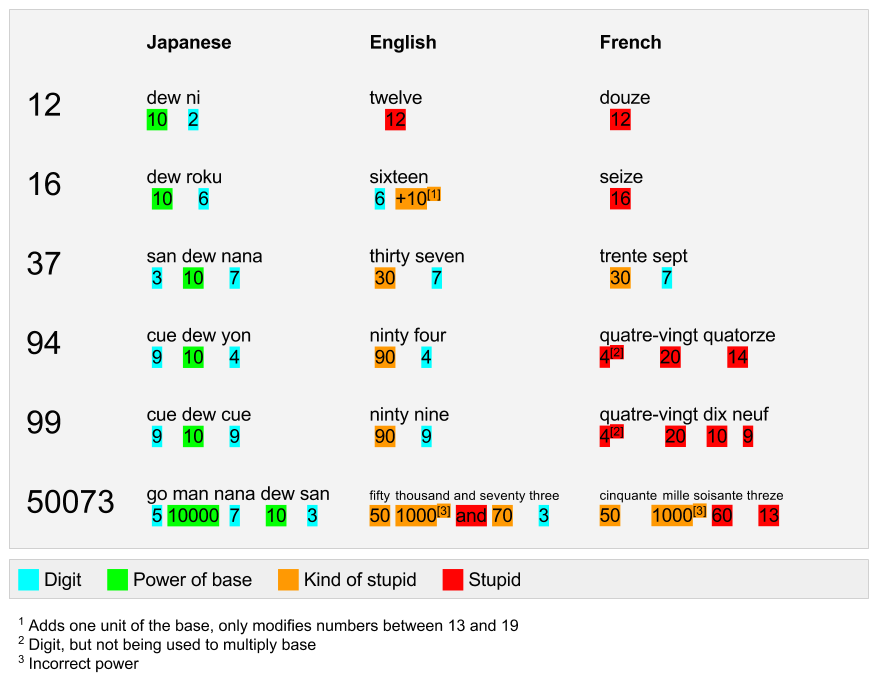Click the orange 30 under trente
The image size is (882, 690).
coord(620,278)
